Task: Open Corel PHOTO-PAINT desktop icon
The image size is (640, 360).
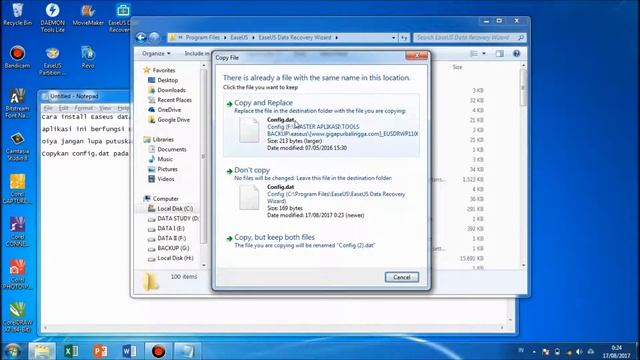Action: (x=17, y=274)
